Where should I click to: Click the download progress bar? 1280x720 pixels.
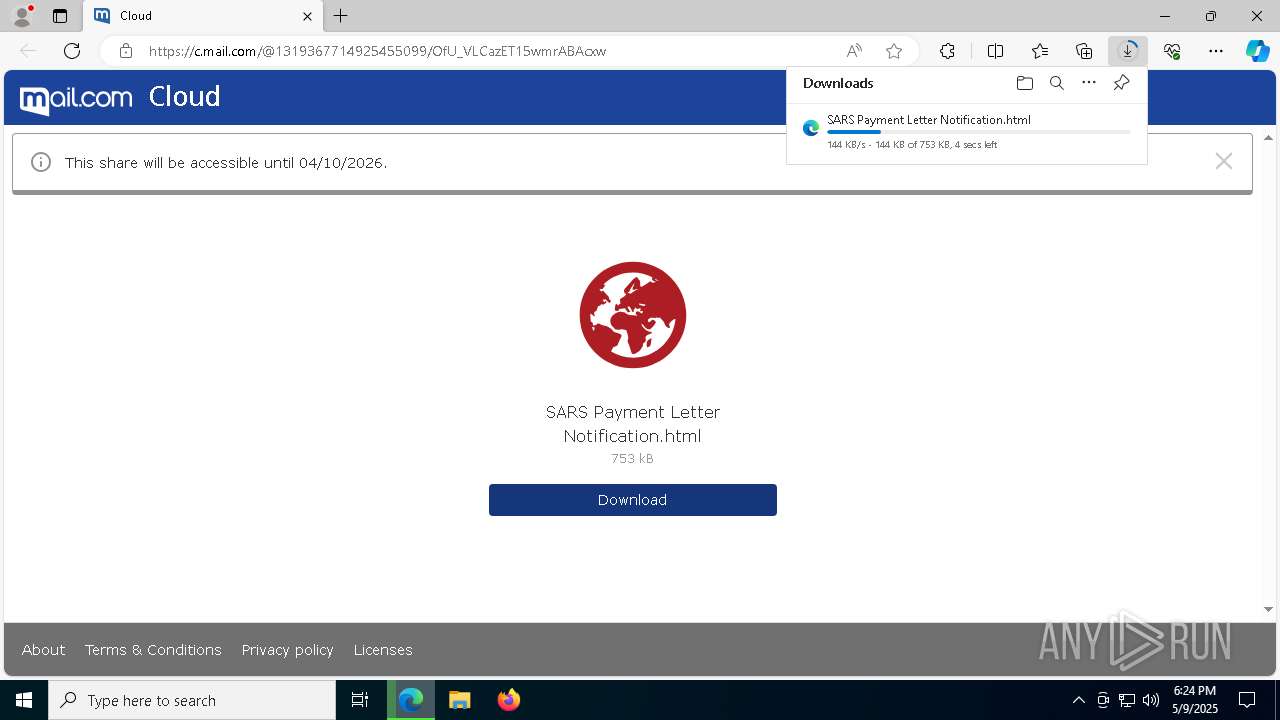978,132
